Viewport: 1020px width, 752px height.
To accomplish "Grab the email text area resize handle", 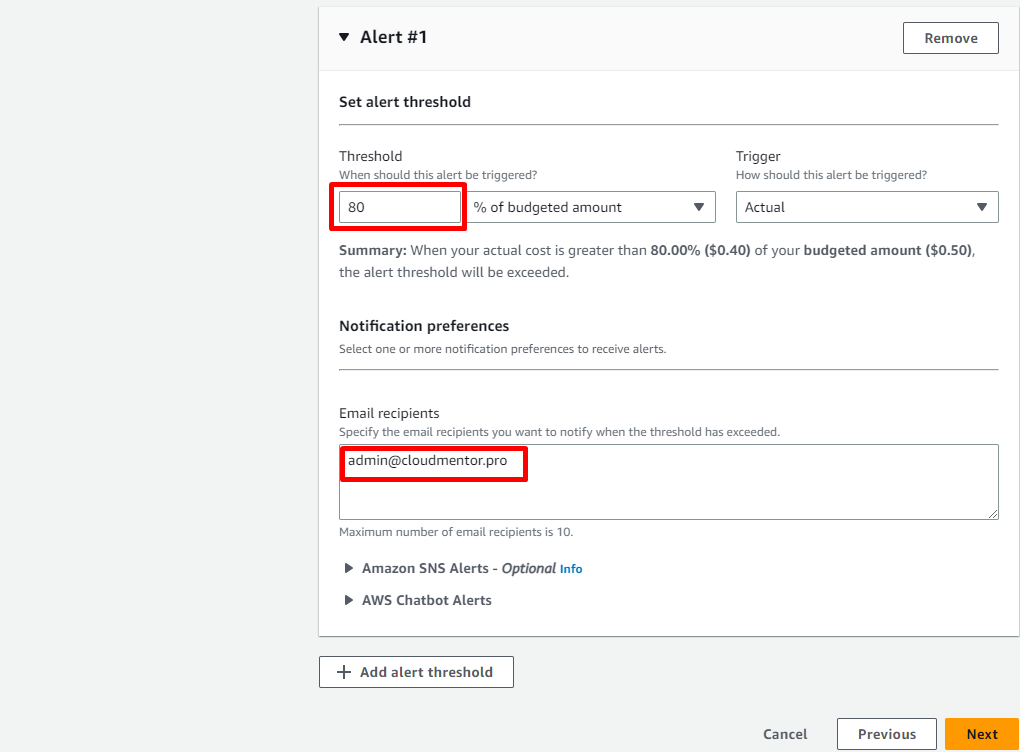I will pos(992,513).
